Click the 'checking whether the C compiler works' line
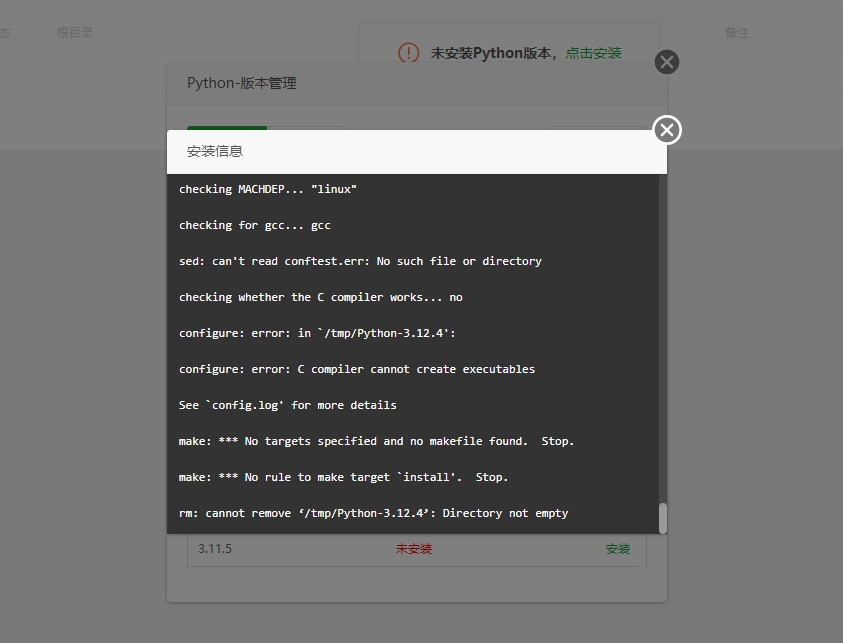Image resolution: width=843 pixels, height=643 pixels. tap(320, 297)
